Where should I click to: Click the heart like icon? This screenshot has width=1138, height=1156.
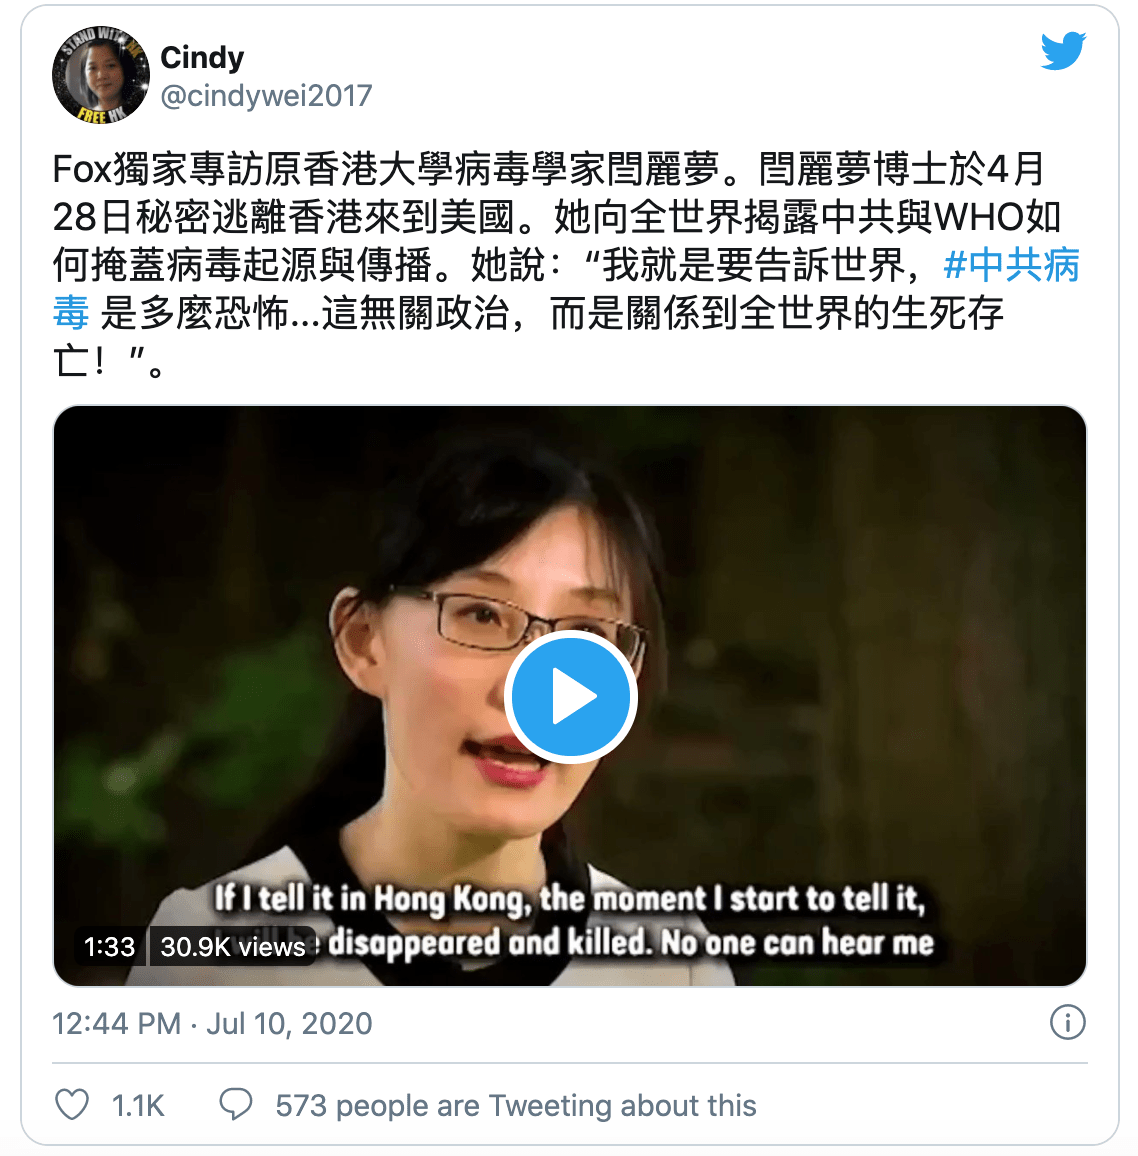(x=72, y=1104)
